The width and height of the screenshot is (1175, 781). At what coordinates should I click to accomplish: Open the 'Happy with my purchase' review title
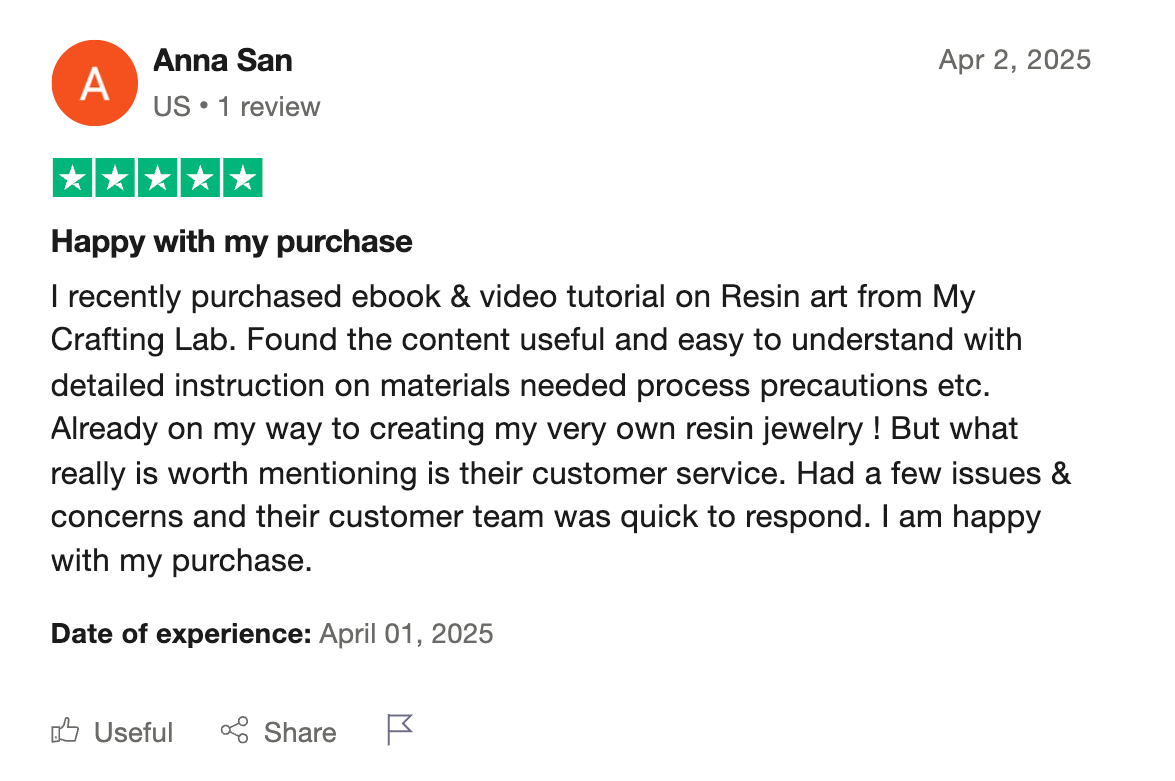click(x=232, y=241)
